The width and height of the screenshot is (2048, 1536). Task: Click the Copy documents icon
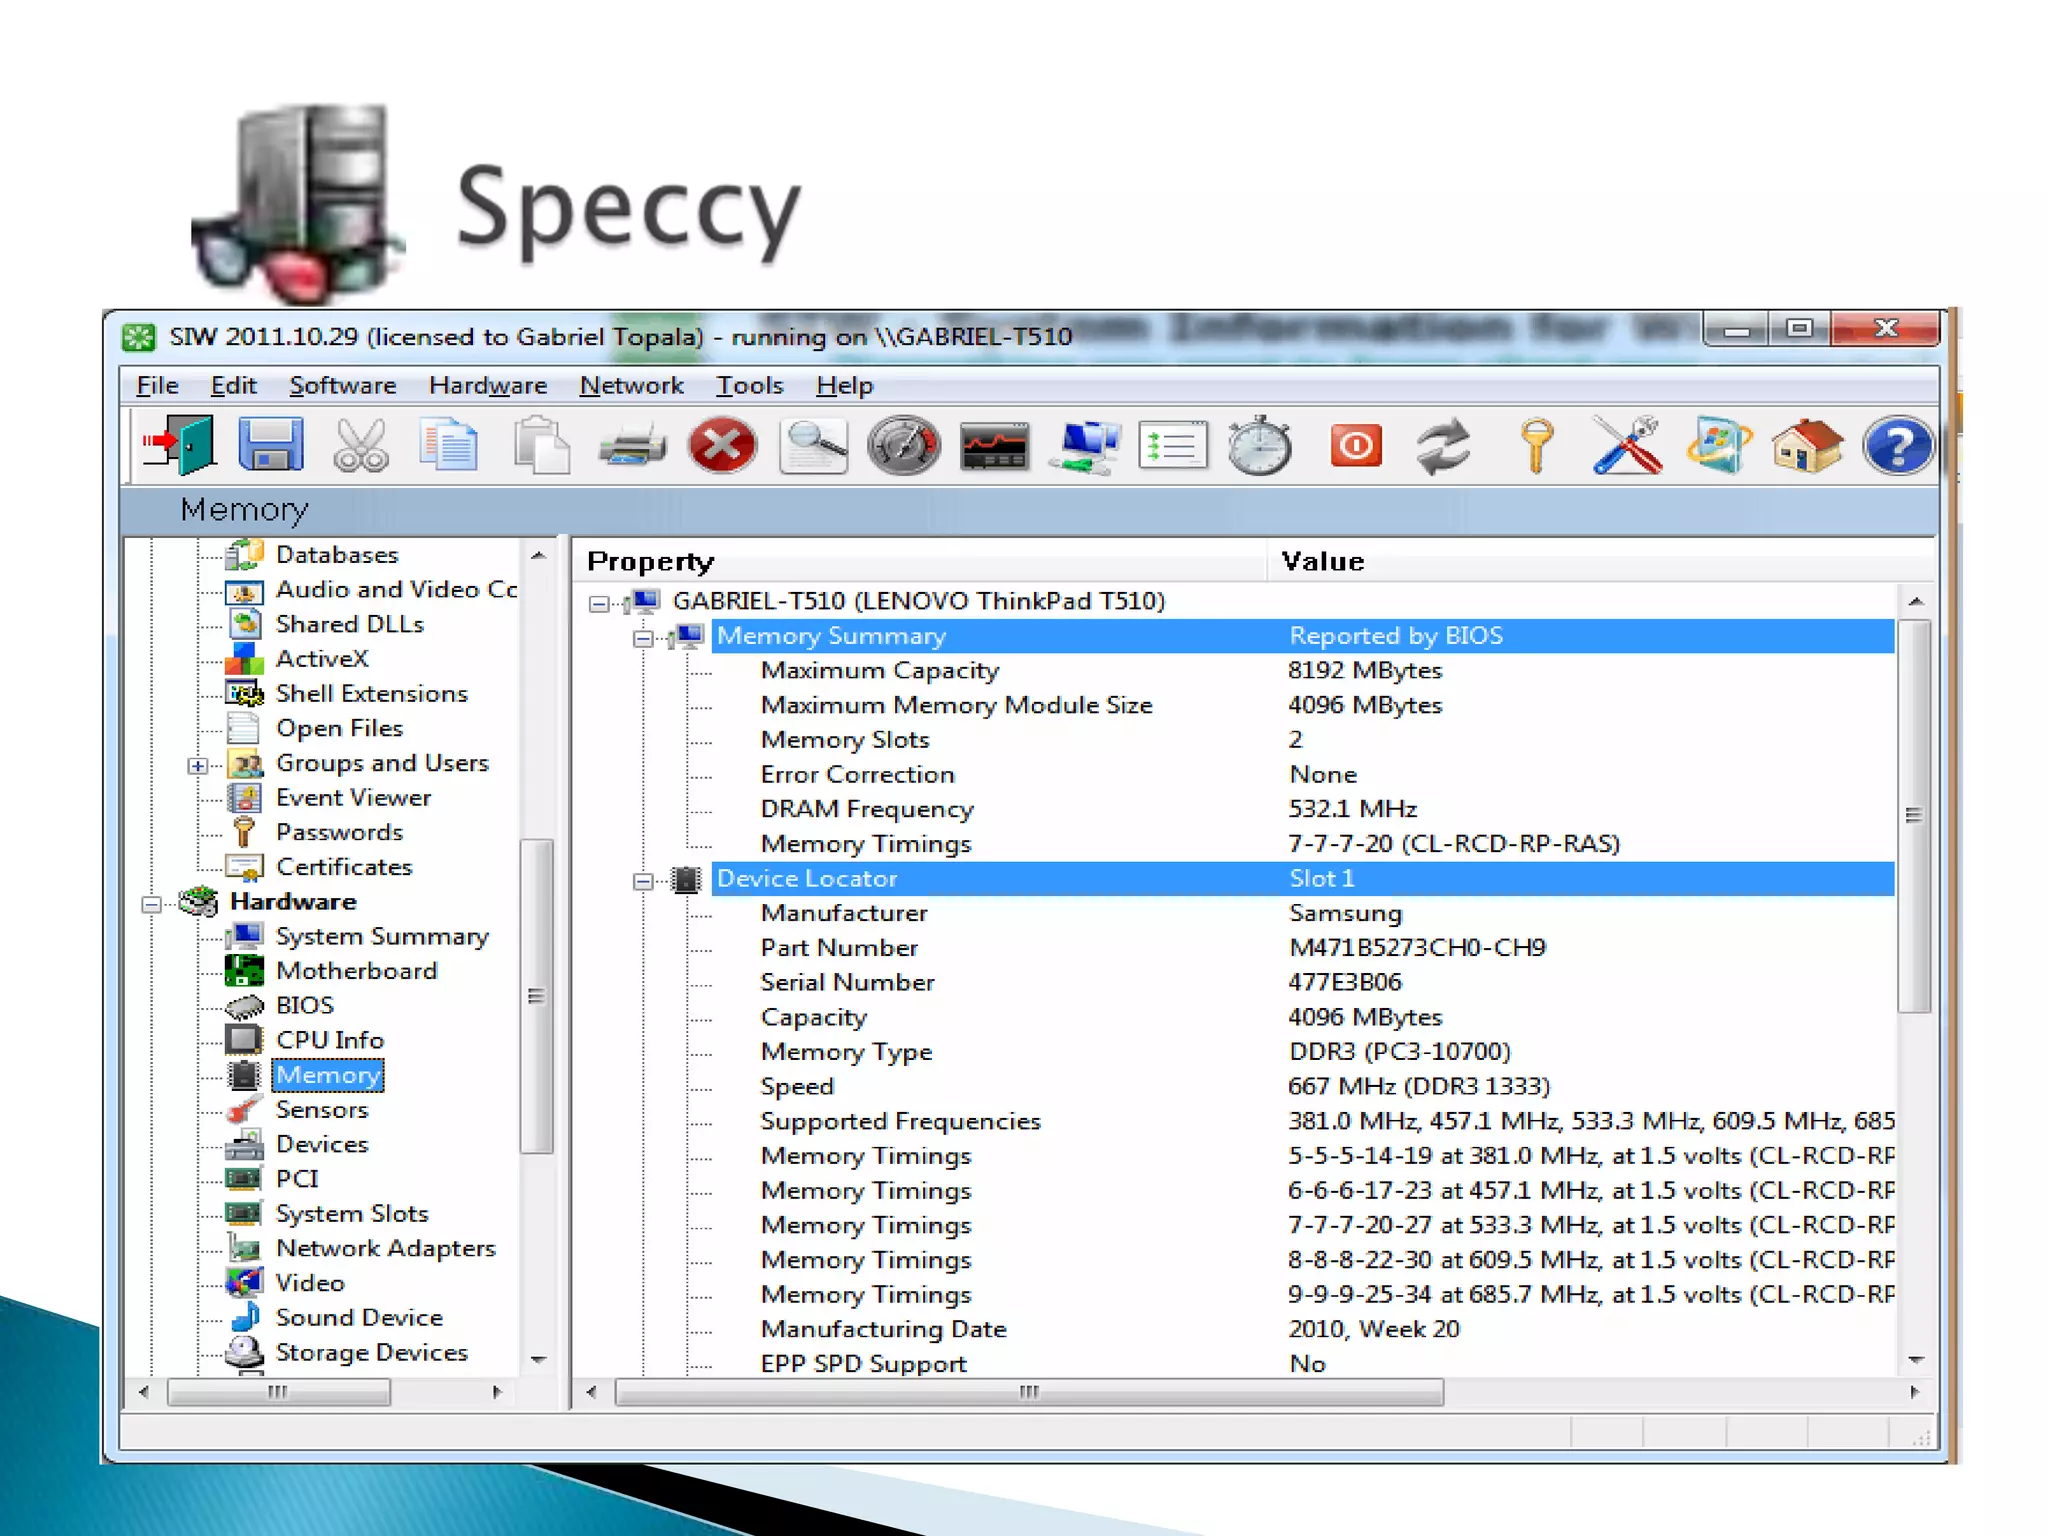(x=449, y=446)
